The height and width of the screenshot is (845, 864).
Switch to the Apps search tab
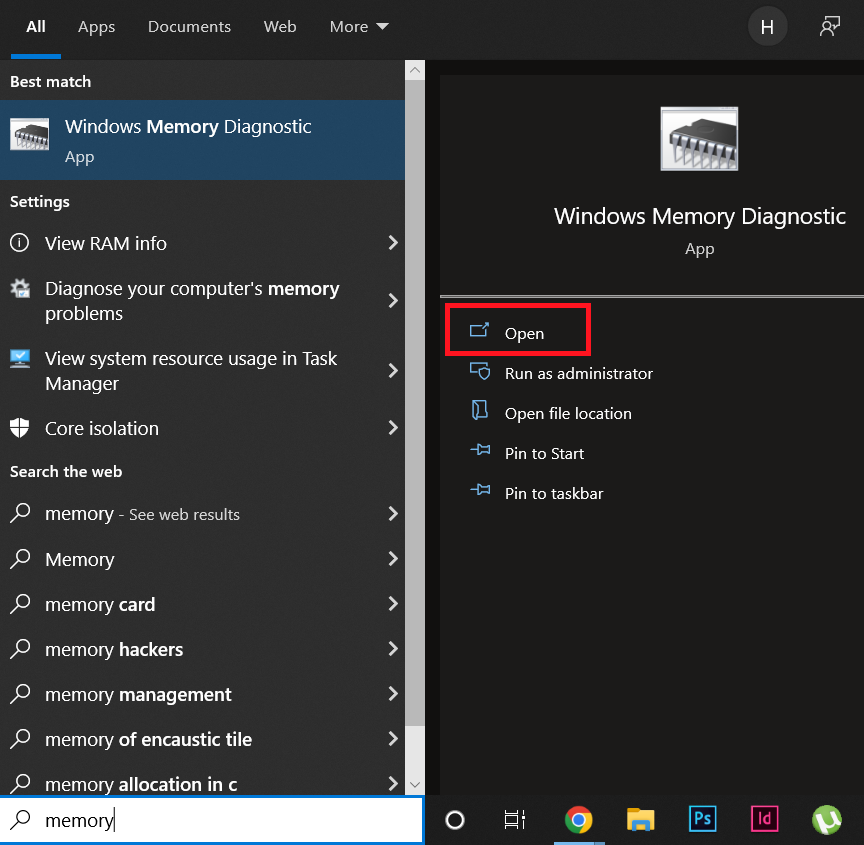tap(96, 26)
